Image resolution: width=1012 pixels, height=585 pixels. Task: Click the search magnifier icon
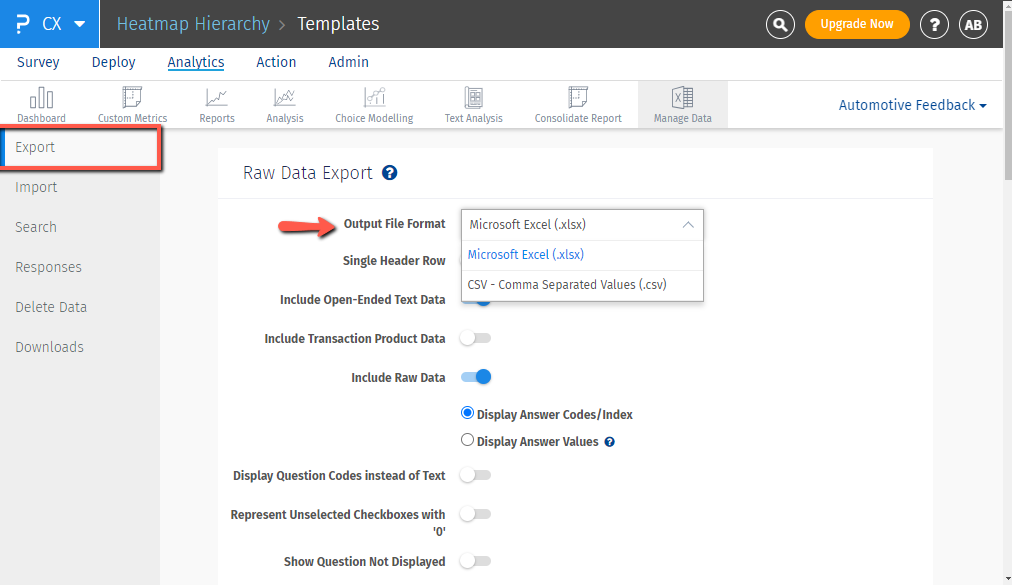[780, 24]
